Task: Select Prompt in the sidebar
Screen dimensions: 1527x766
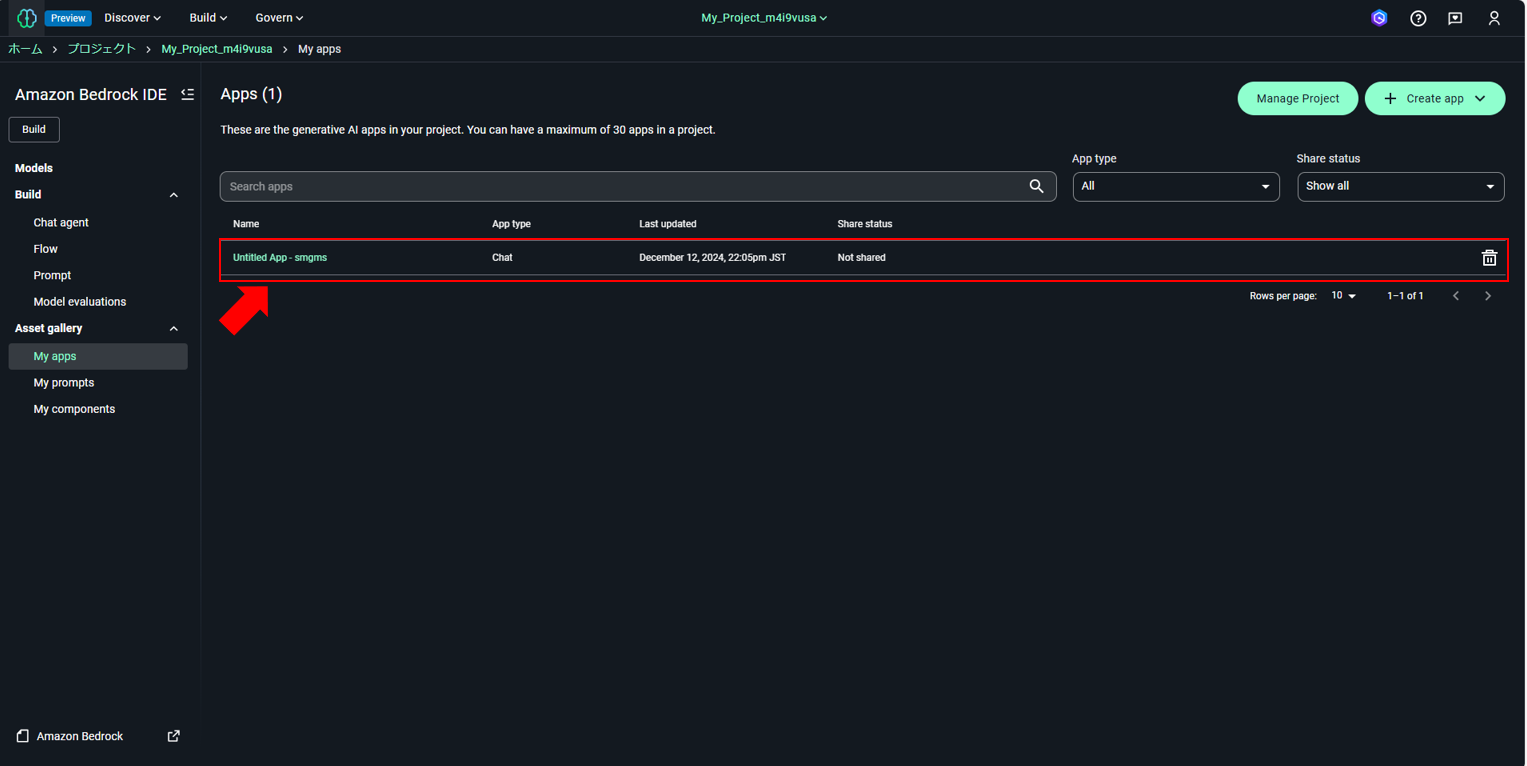Action: pos(52,275)
